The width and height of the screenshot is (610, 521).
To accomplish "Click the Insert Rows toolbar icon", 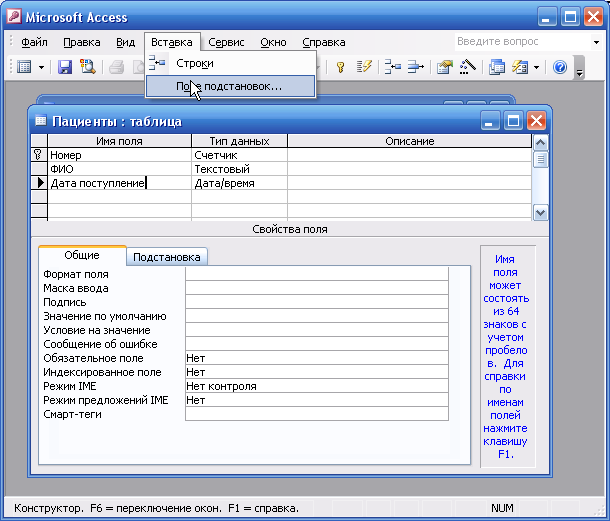I will [393, 67].
